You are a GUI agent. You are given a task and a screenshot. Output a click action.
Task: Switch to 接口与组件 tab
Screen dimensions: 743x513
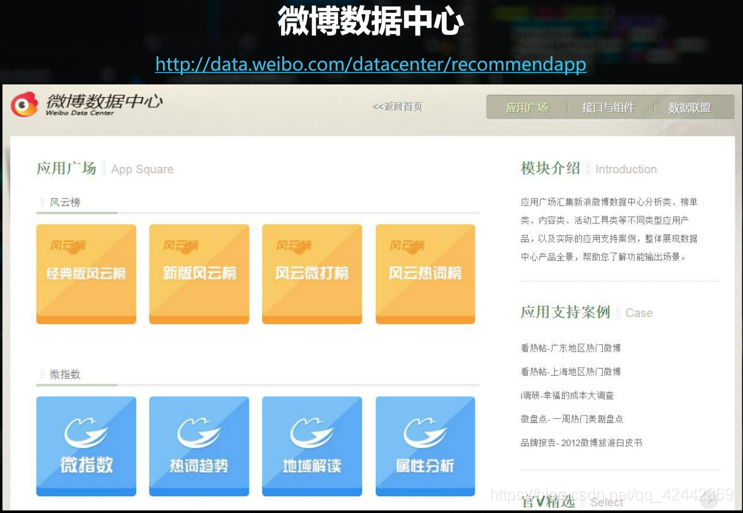coord(608,108)
